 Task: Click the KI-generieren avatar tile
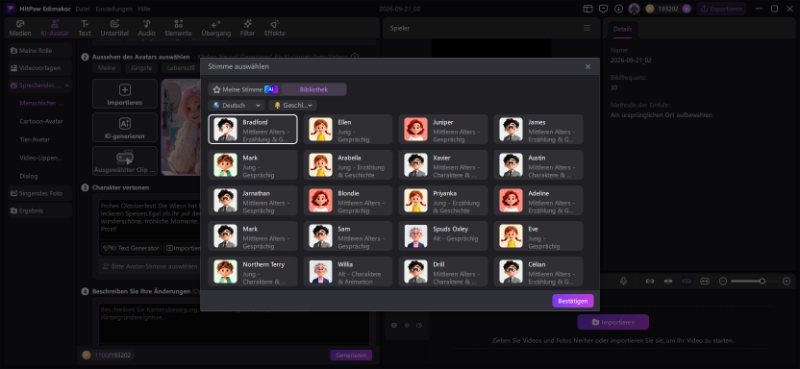click(125, 128)
